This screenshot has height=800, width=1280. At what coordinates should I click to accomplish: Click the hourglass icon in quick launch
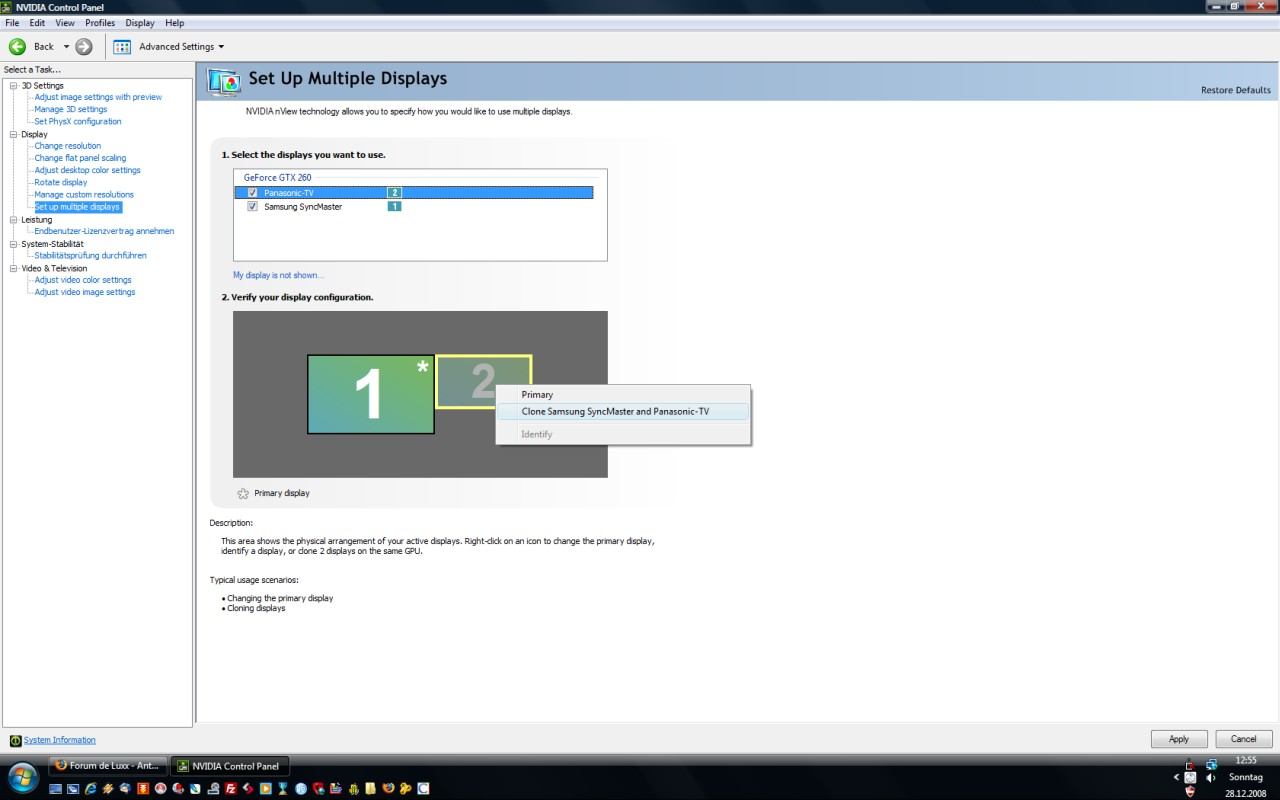tap(283, 789)
